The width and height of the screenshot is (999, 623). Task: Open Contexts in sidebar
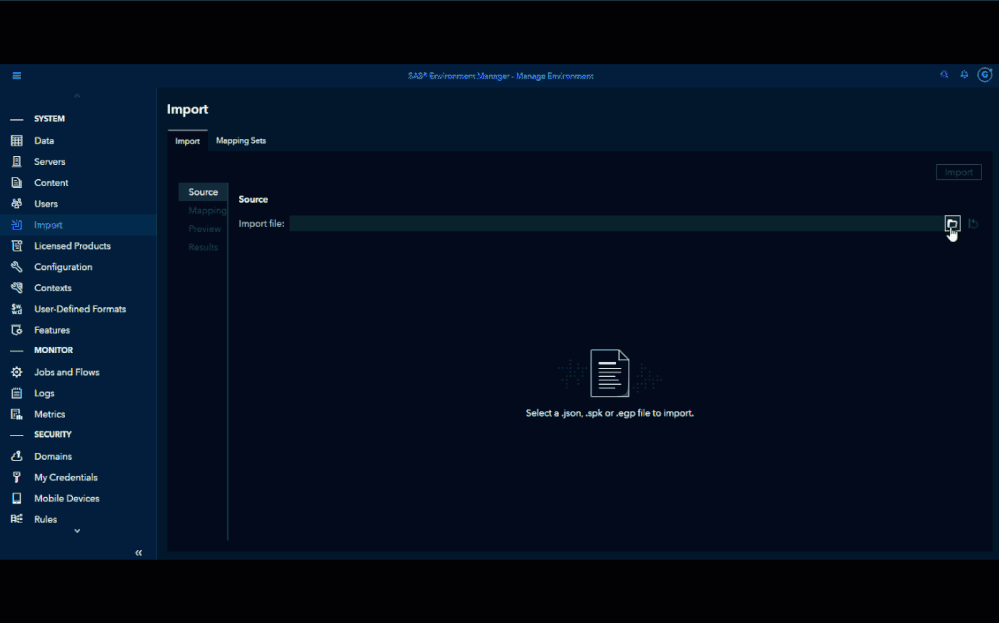(x=53, y=288)
